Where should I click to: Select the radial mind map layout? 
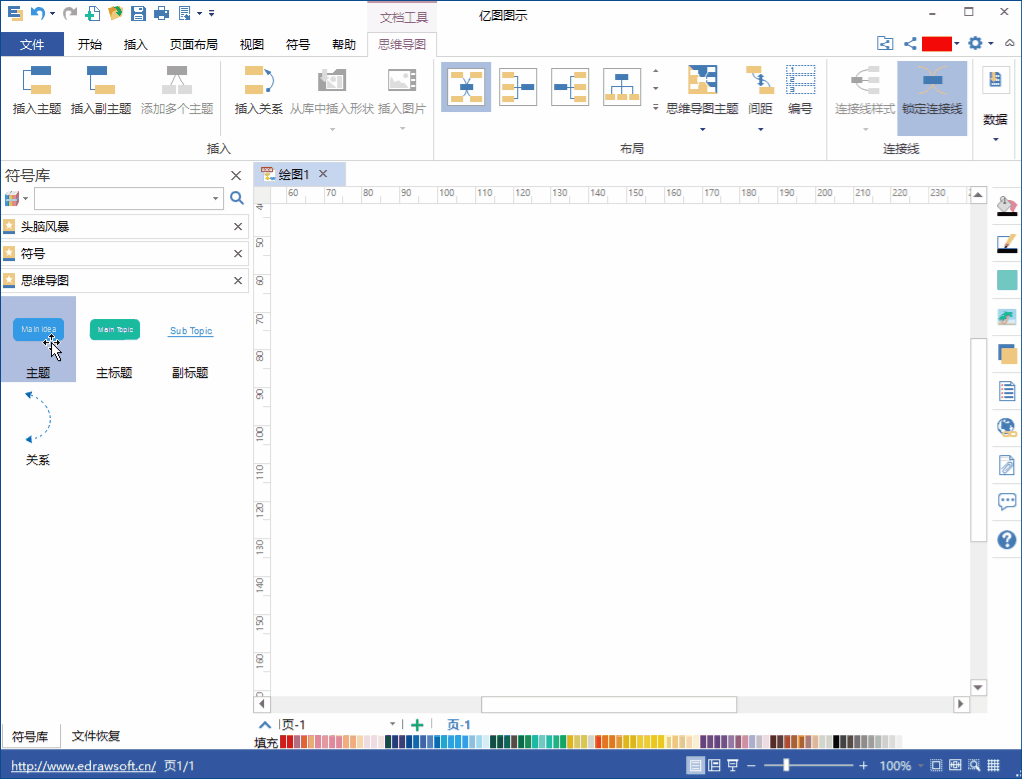pos(466,87)
